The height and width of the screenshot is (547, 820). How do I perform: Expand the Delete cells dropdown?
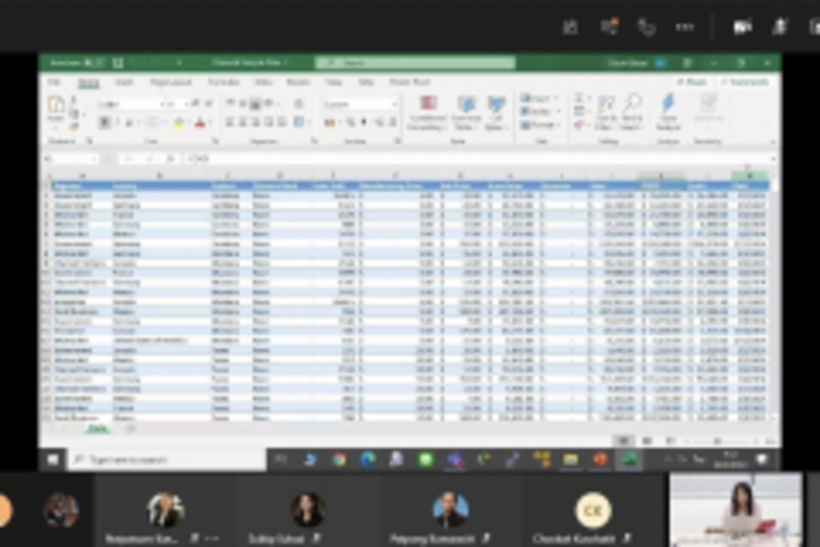(x=557, y=111)
